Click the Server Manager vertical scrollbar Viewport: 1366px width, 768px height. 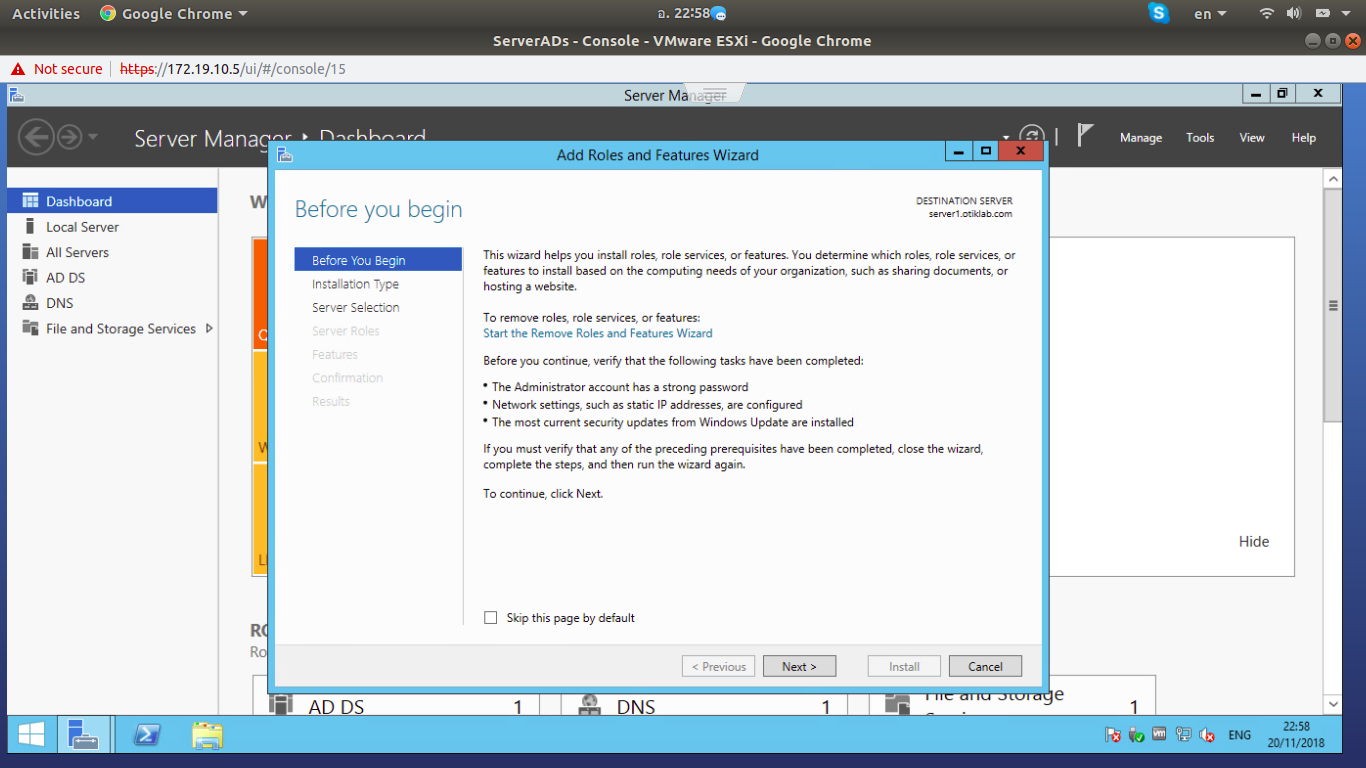pos(1332,305)
